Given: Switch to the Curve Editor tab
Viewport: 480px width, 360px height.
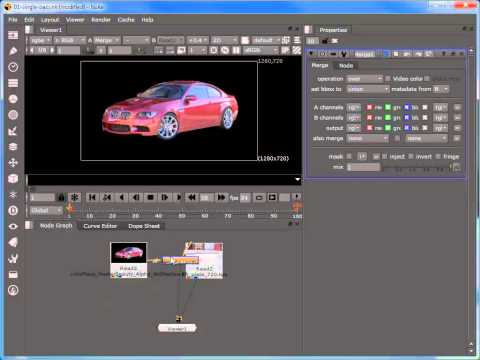Looking at the screenshot, I should click(x=100, y=226).
